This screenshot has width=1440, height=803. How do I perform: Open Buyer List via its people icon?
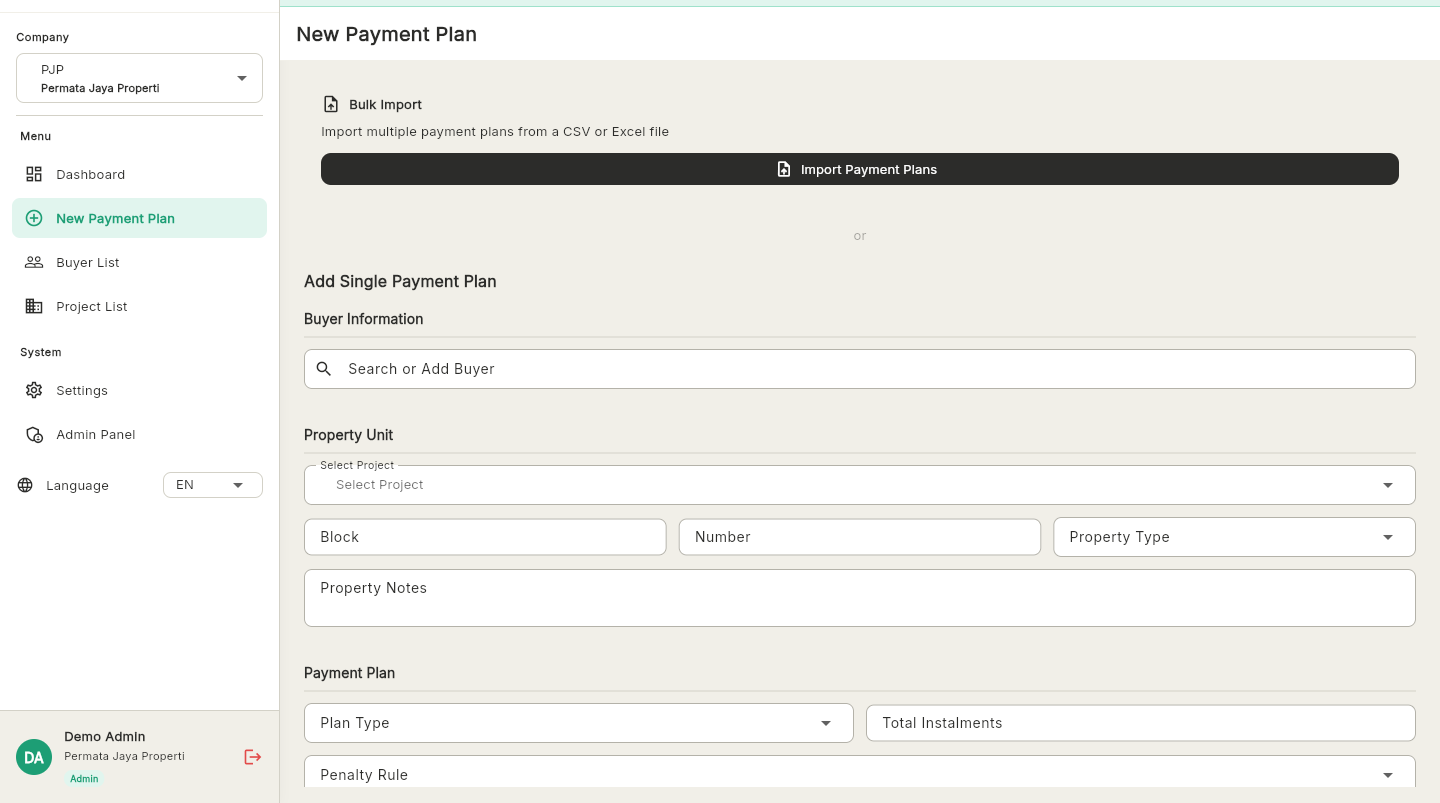click(x=34, y=262)
